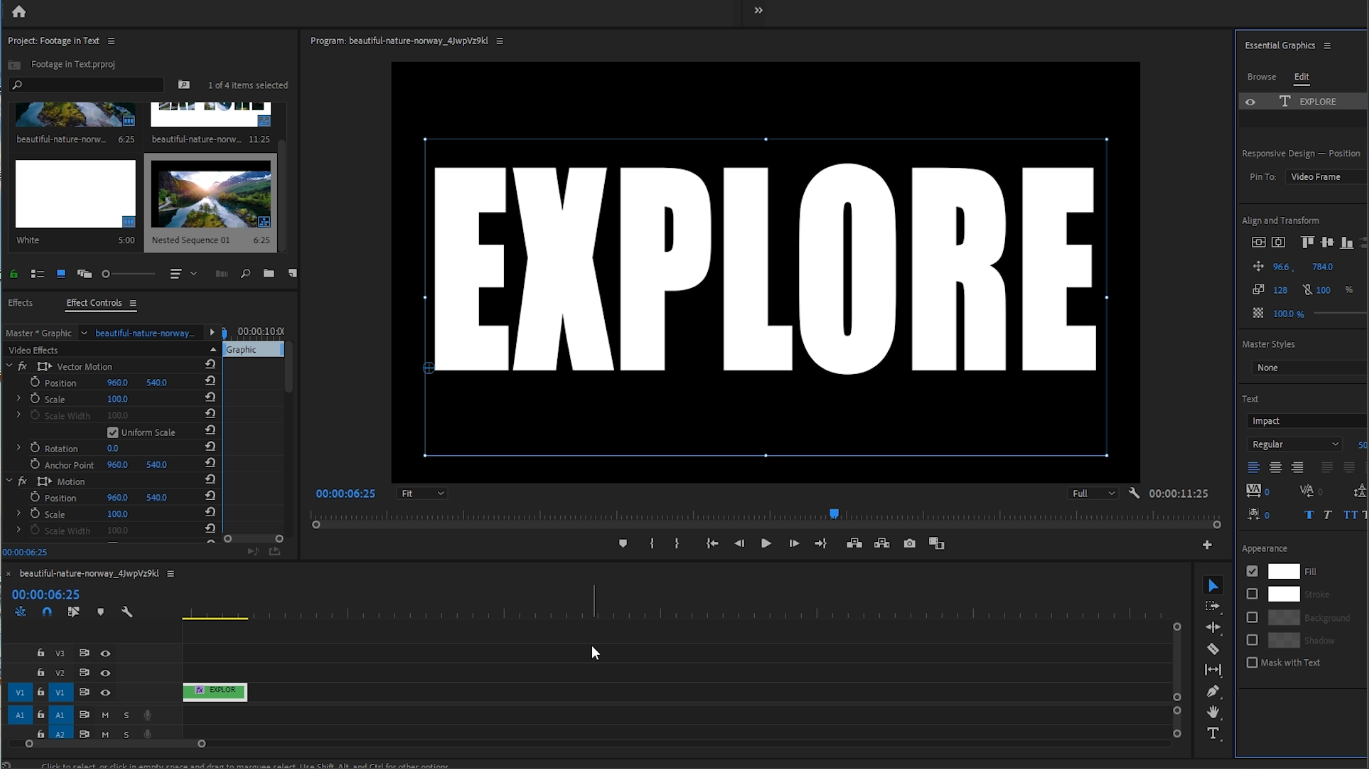1369x769 pixels.
Task: Open Essential Graphics panel menu
Action: click(x=1327, y=46)
